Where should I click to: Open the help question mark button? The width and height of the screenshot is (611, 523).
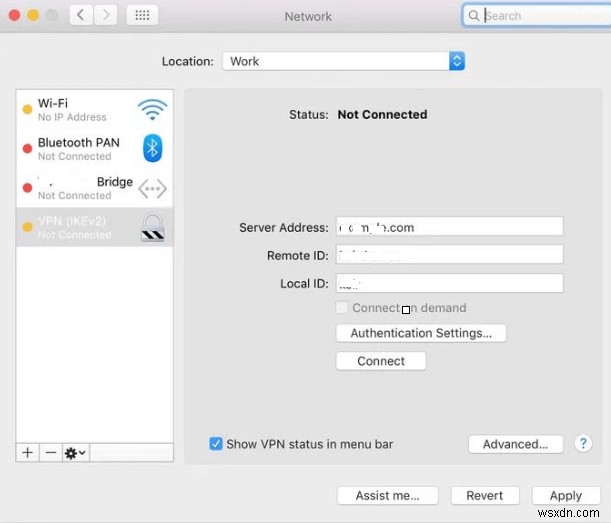[x=583, y=443]
